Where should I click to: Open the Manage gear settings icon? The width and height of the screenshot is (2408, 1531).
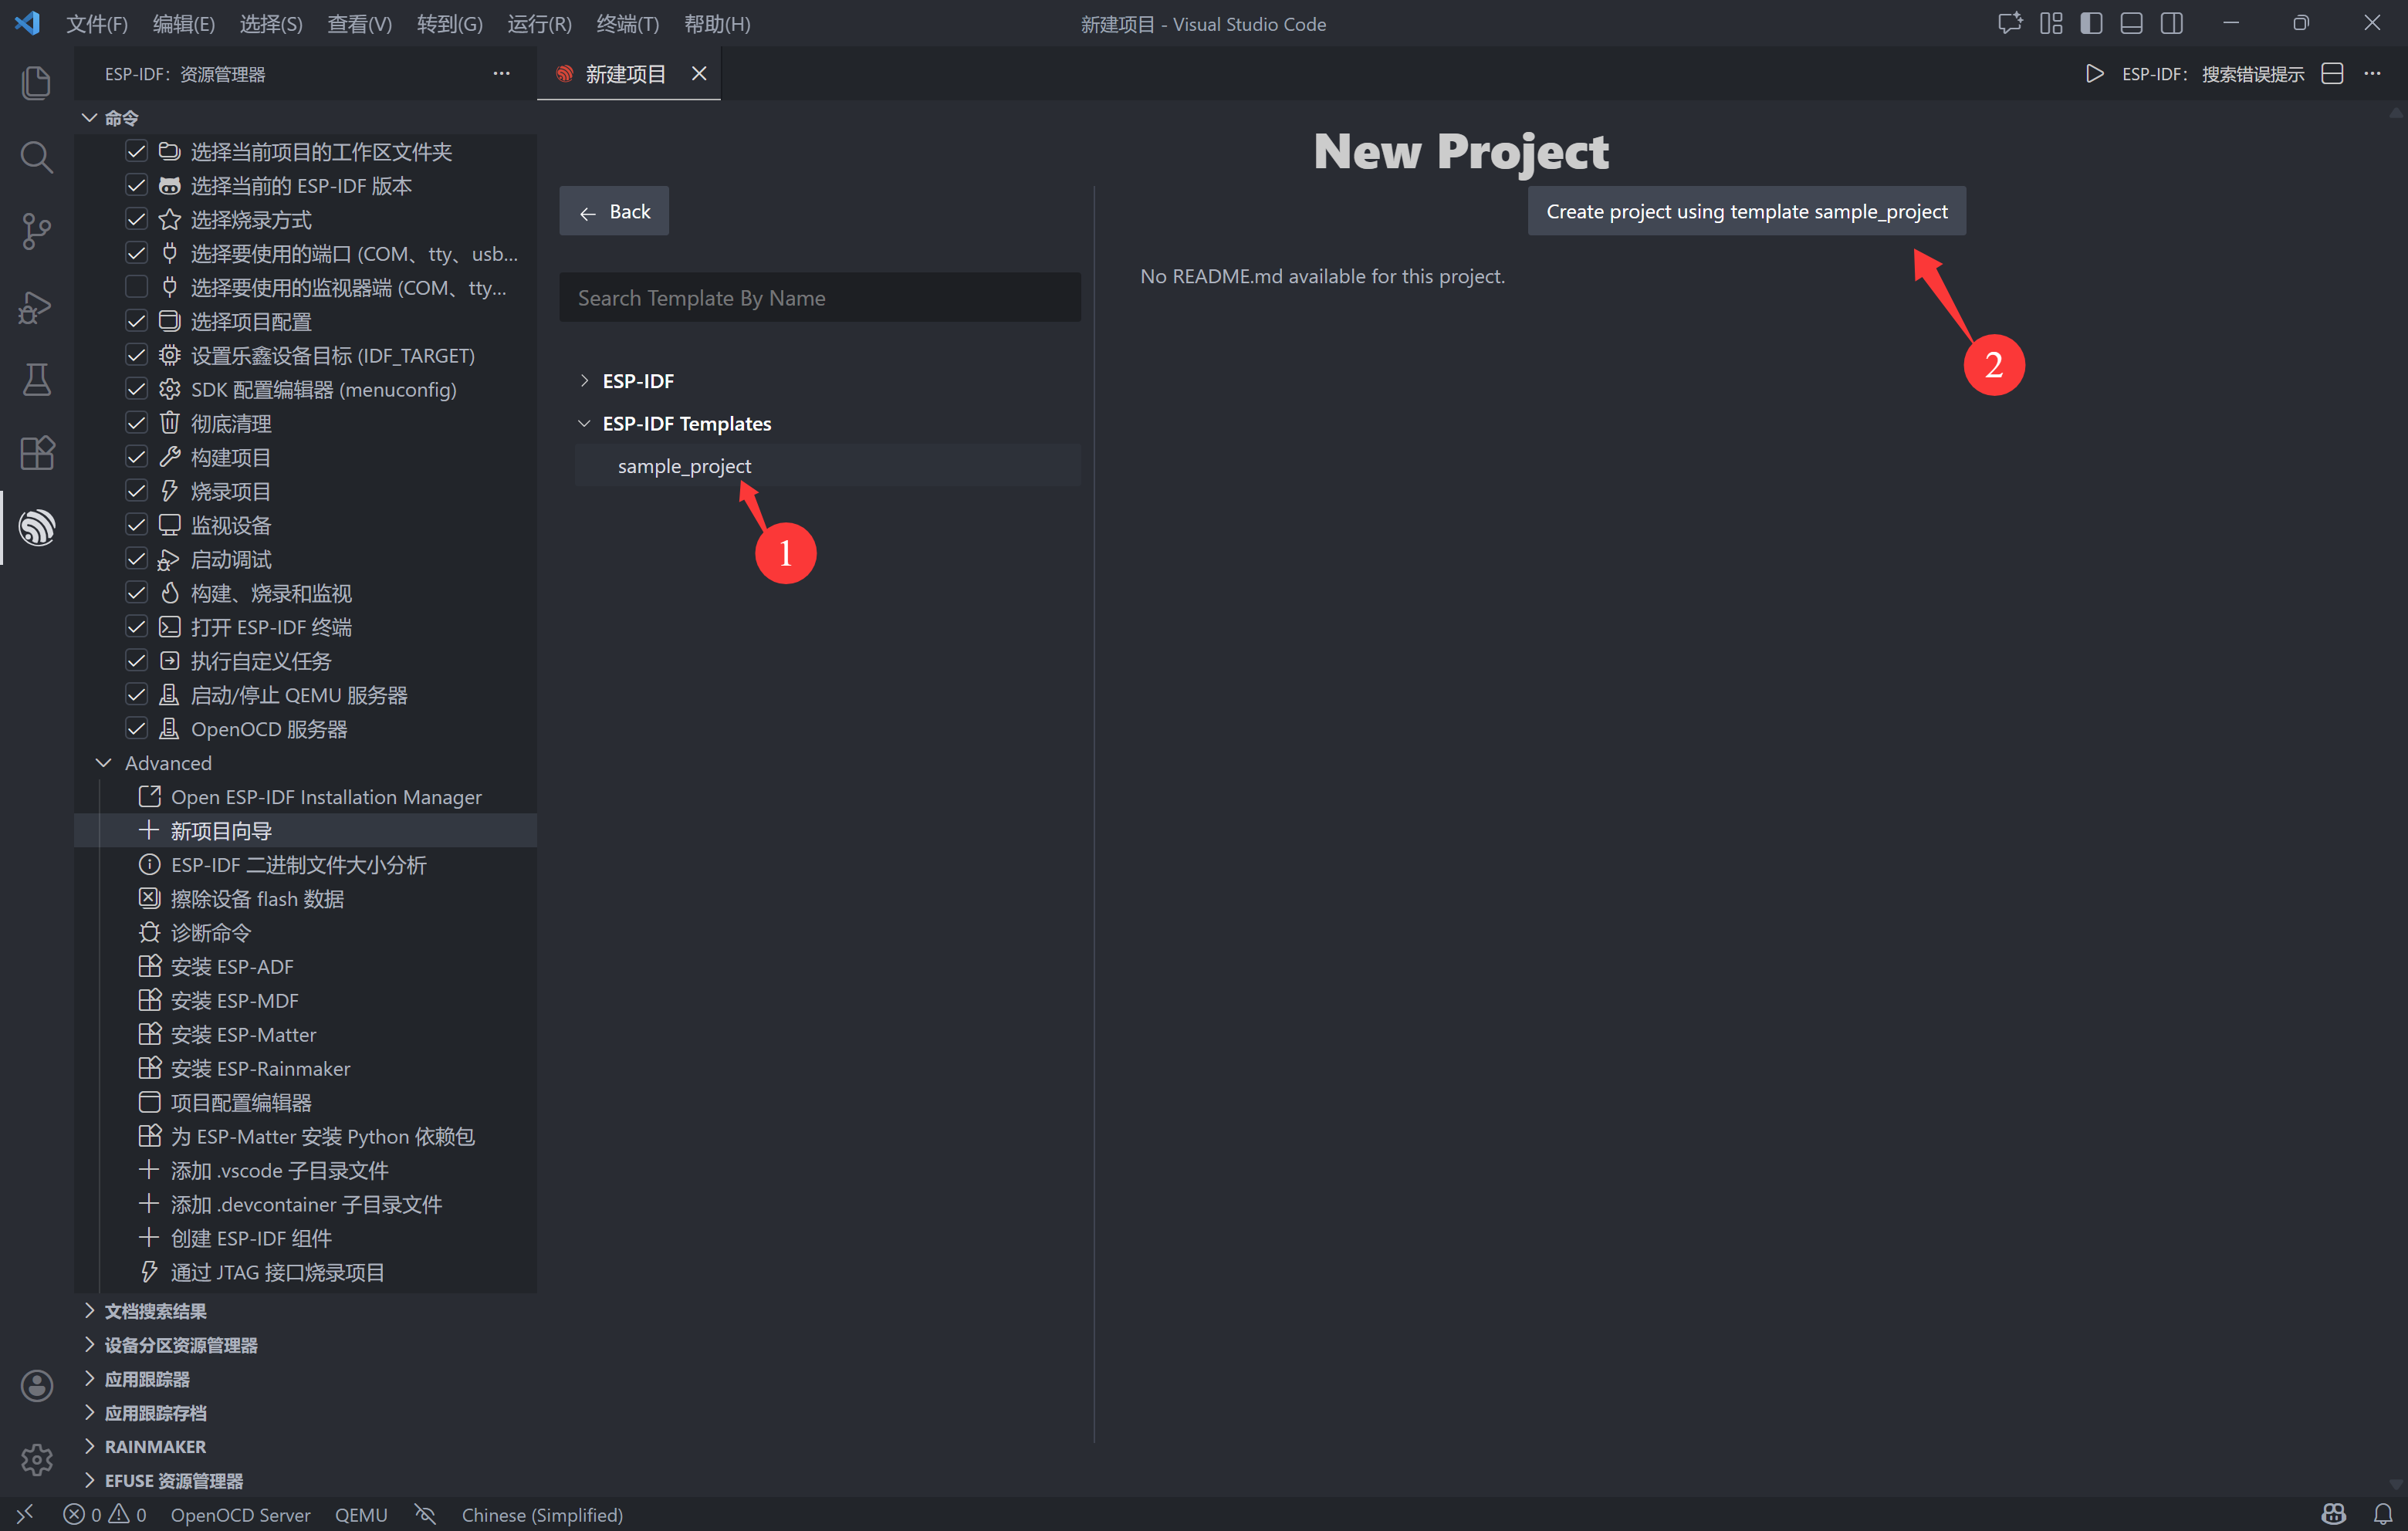tap(36, 1459)
